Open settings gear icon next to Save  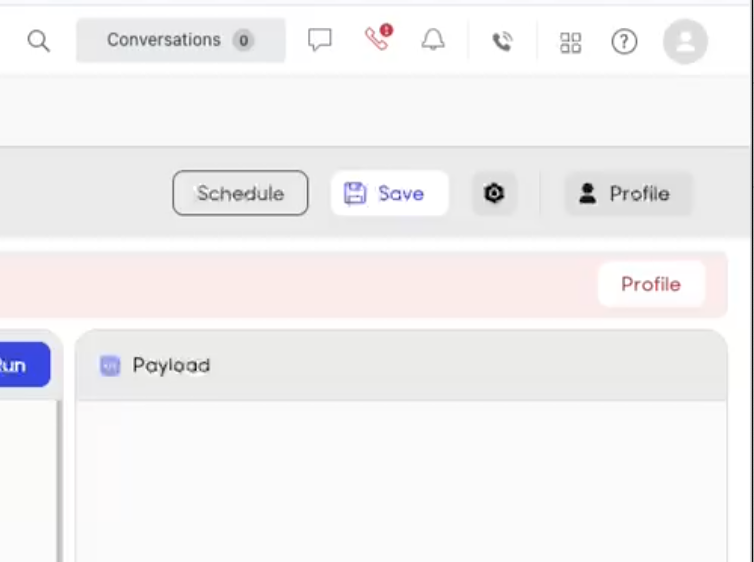[494, 193]
